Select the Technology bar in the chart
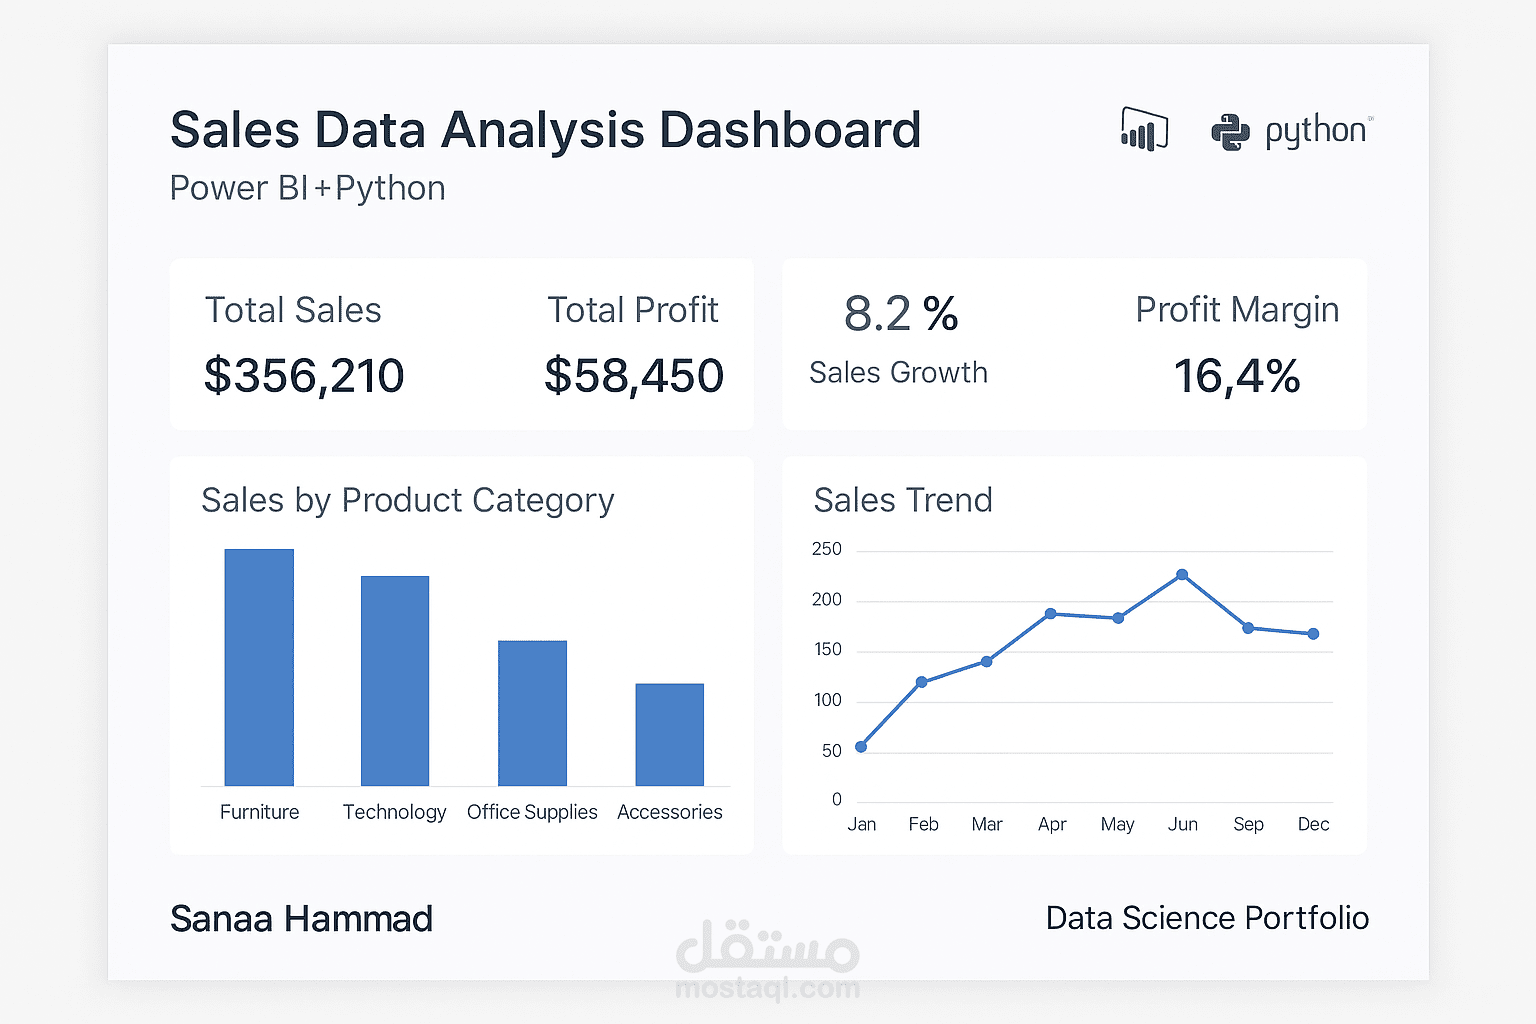This screenshot has width=1536, height=1024. tap(395, 681)
